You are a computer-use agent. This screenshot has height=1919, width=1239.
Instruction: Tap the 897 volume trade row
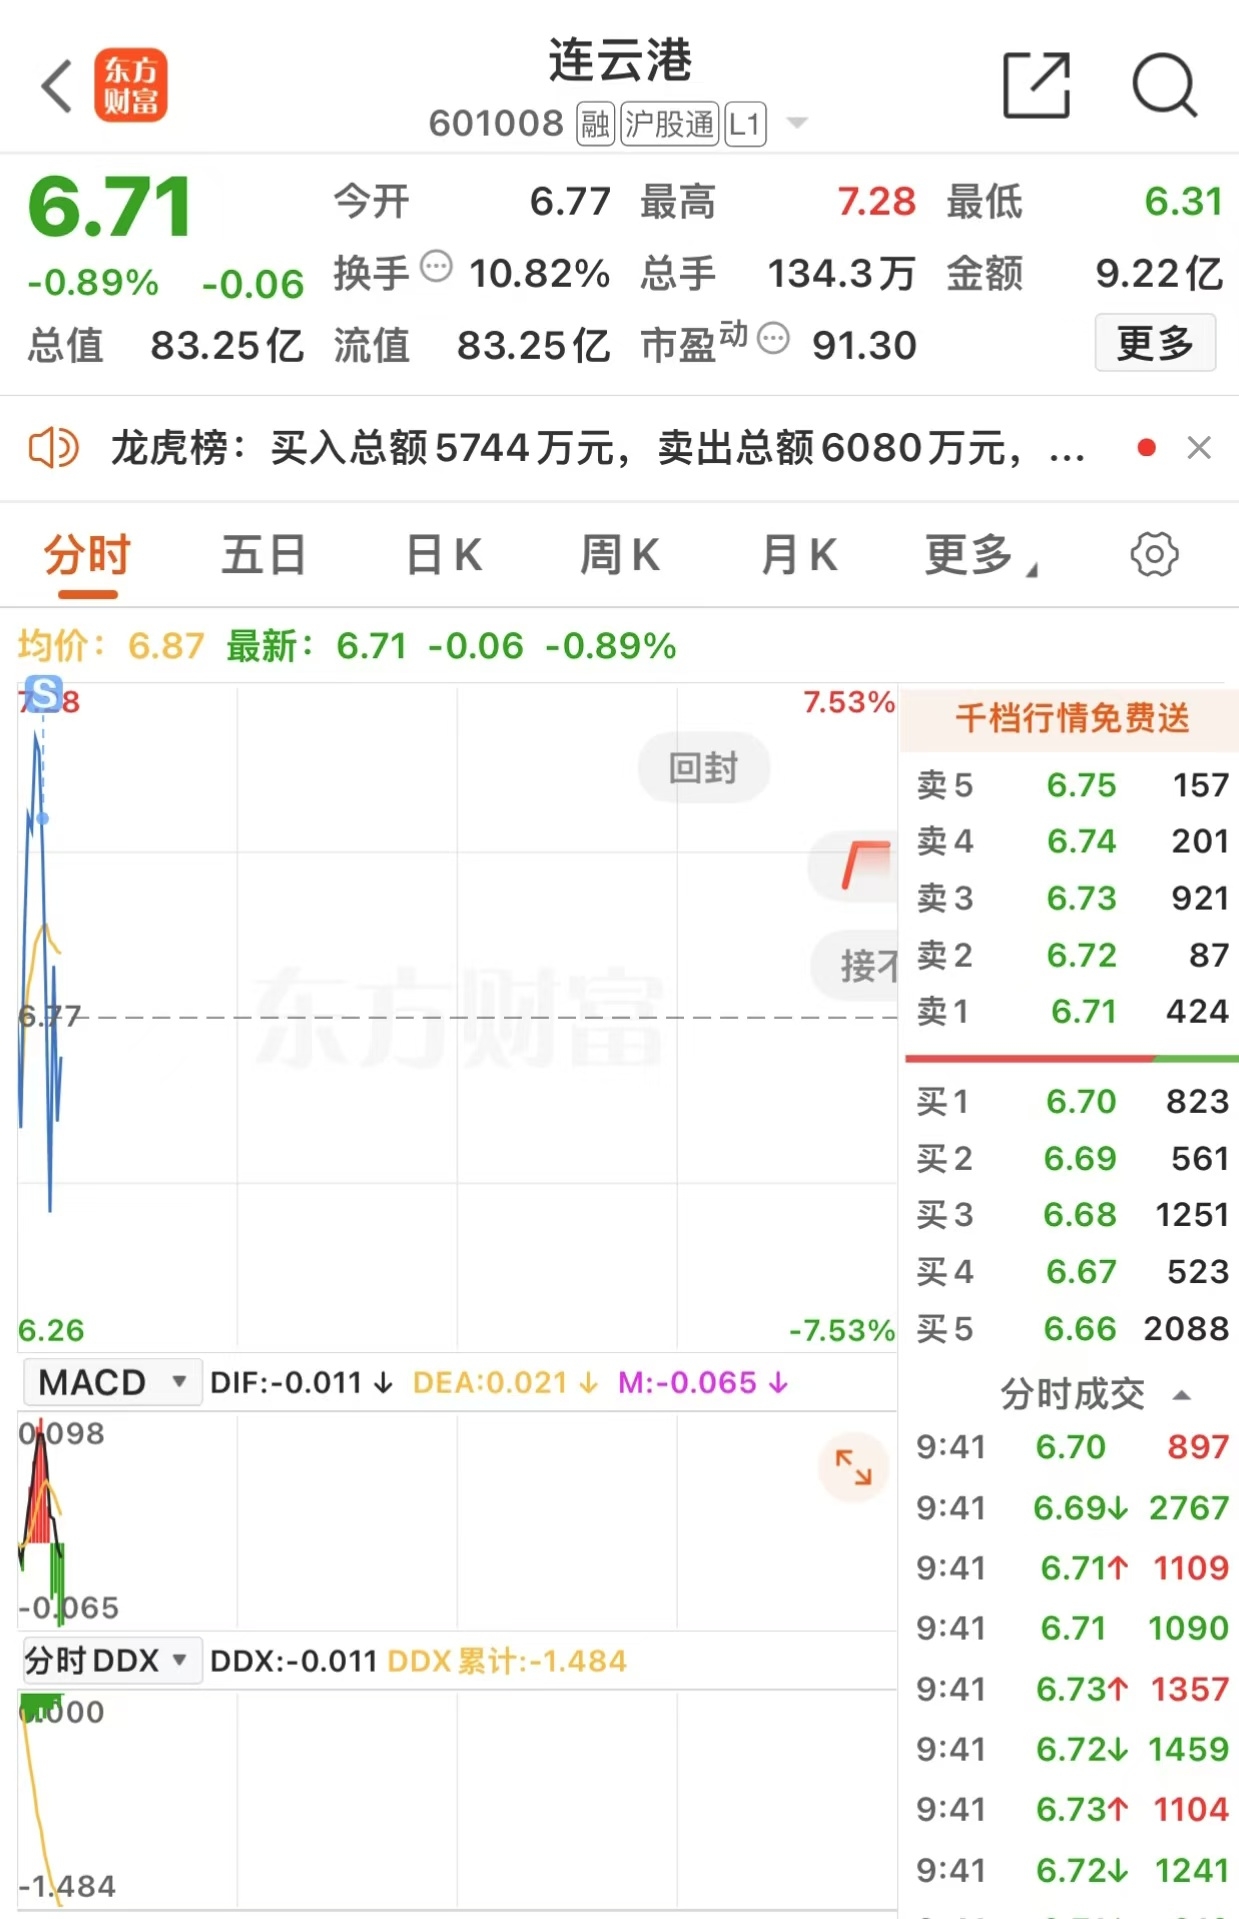1071,1447
